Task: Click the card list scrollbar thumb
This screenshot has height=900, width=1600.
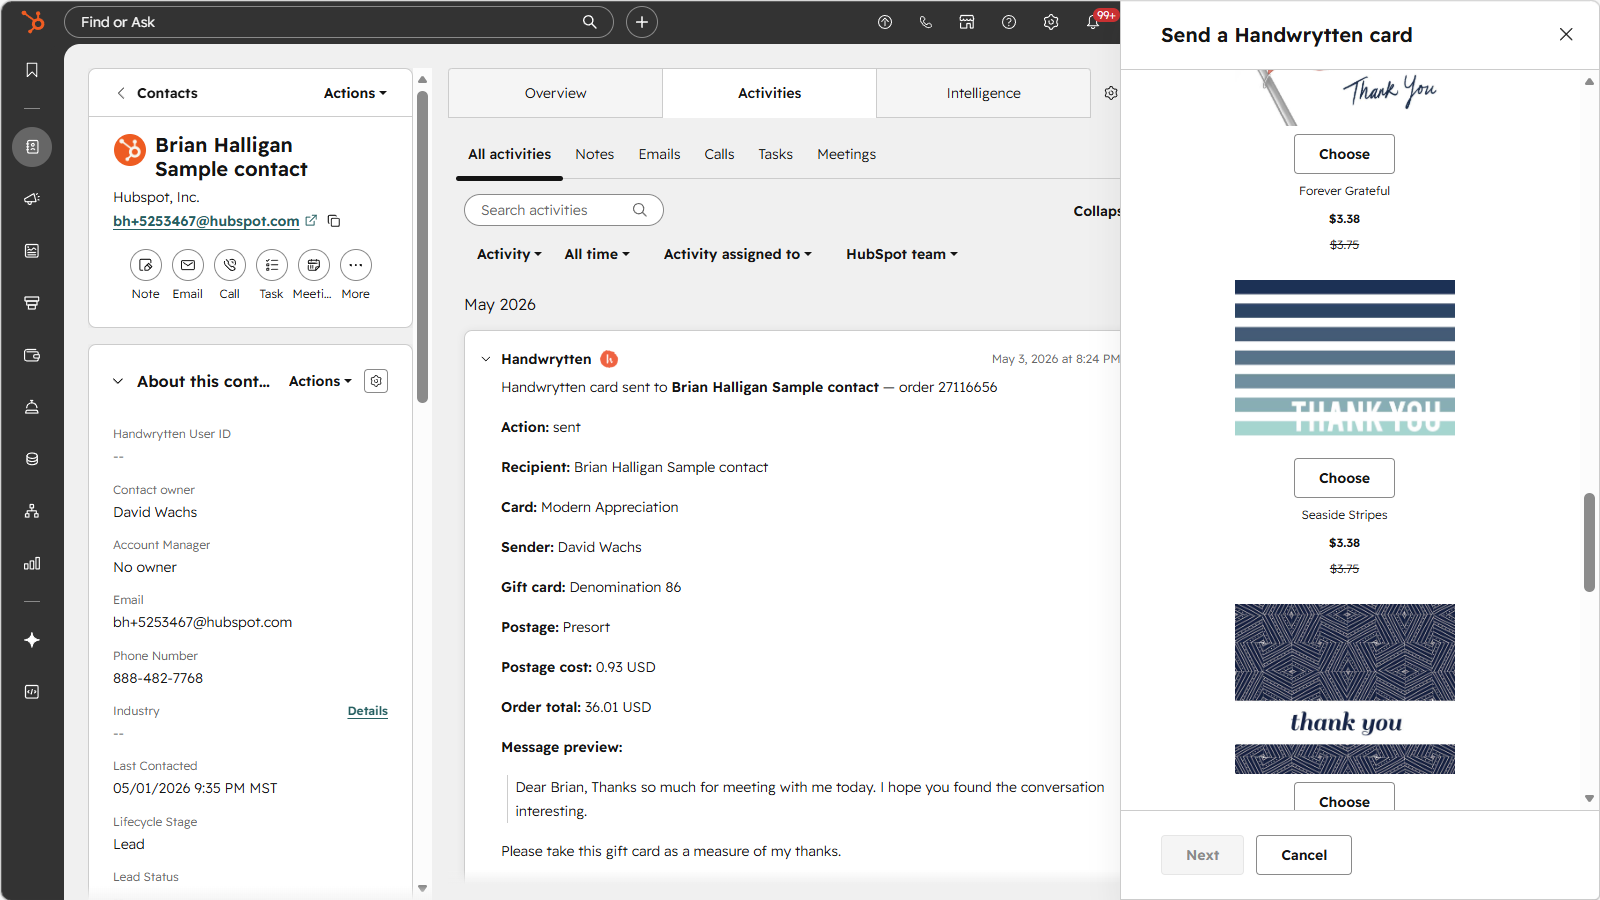Action: pyautogui.click(x=1589, y=542)
